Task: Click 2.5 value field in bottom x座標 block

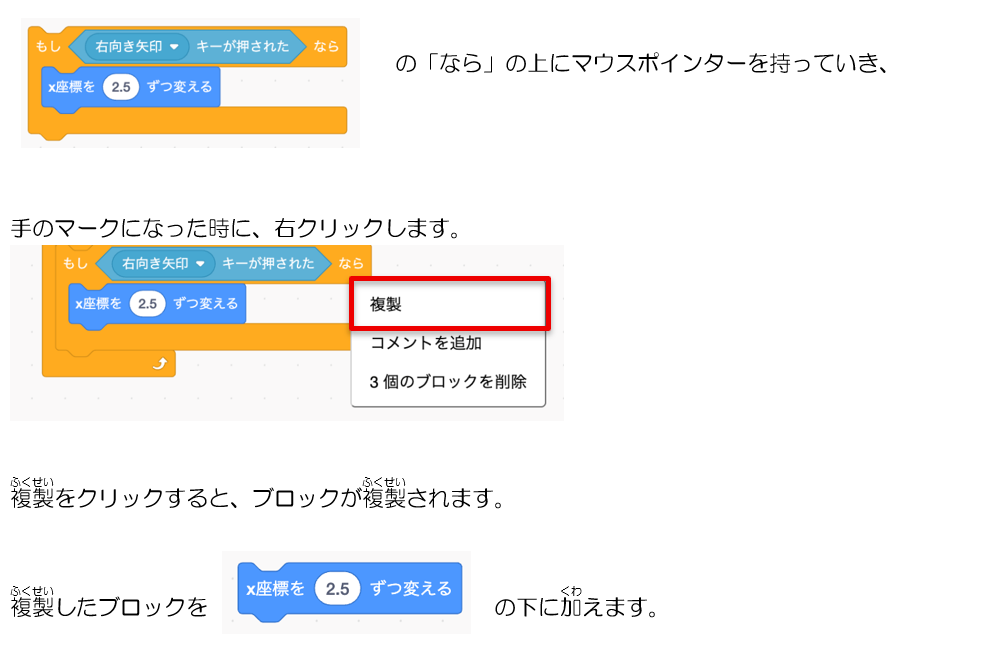Action: pyautogui.click(x=337, y=588)
